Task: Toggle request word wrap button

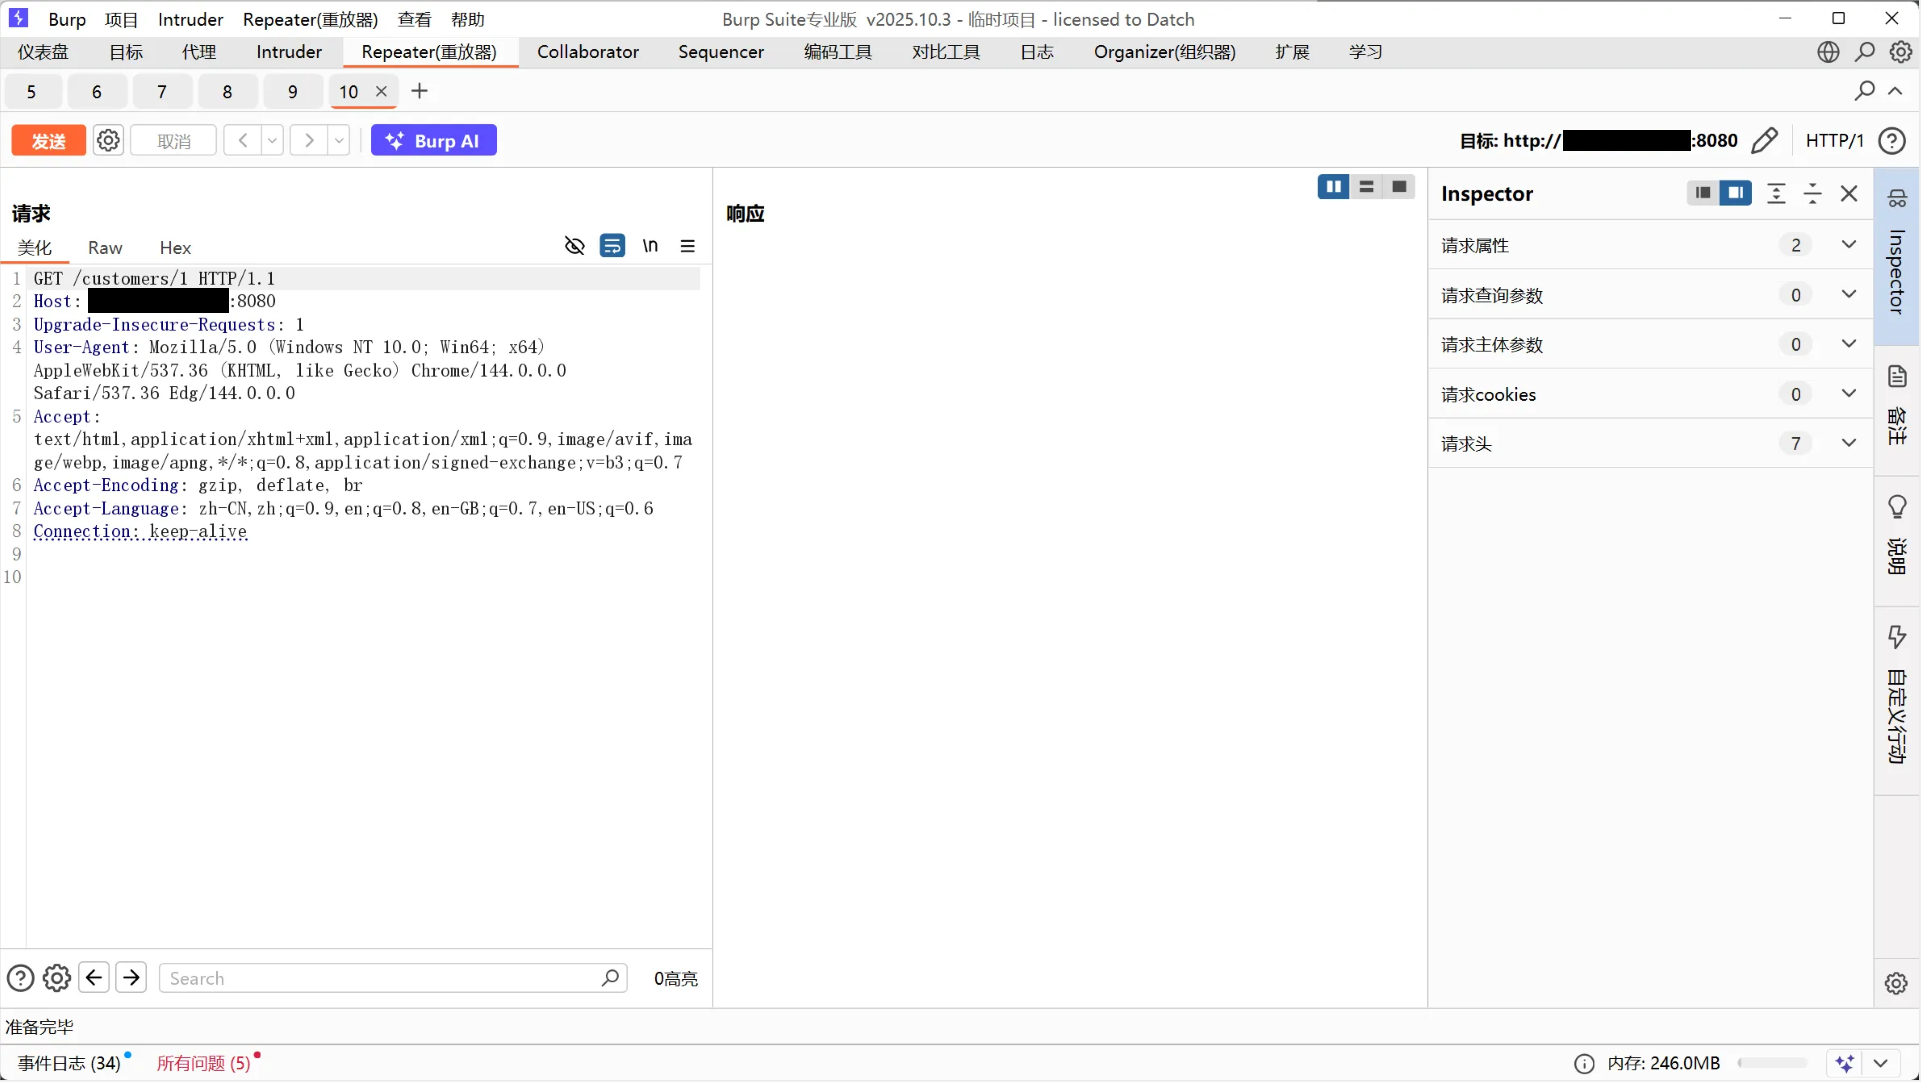Action: (612, 246)
